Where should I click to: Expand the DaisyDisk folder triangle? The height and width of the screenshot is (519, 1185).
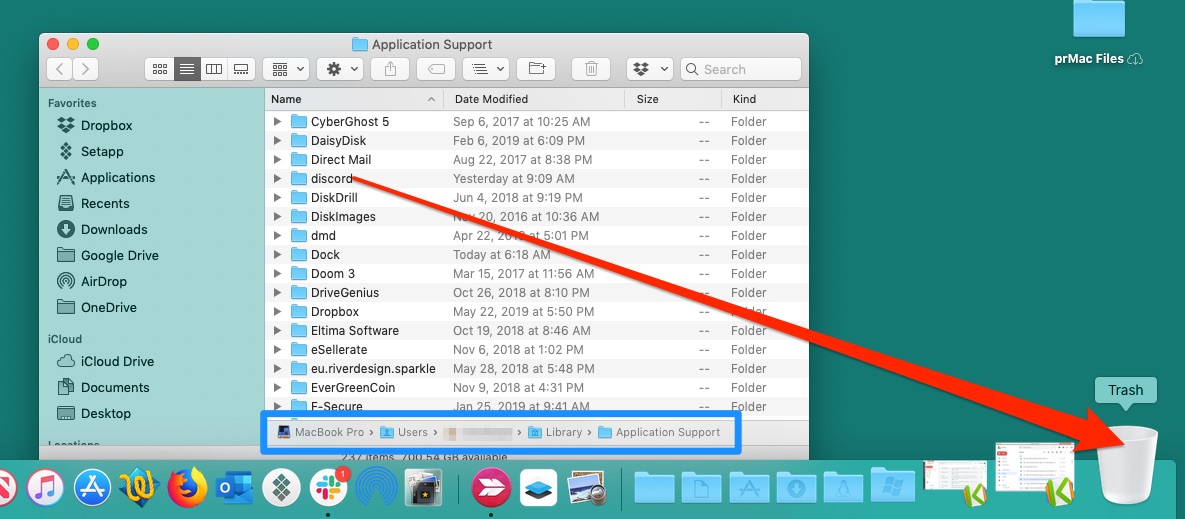coord(277,141)
